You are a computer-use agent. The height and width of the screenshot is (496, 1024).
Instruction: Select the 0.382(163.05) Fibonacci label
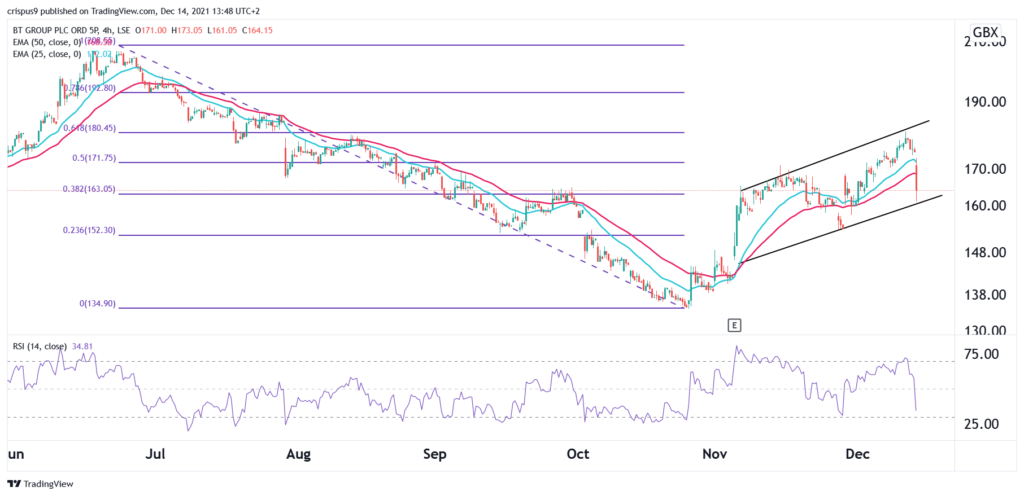89,189
